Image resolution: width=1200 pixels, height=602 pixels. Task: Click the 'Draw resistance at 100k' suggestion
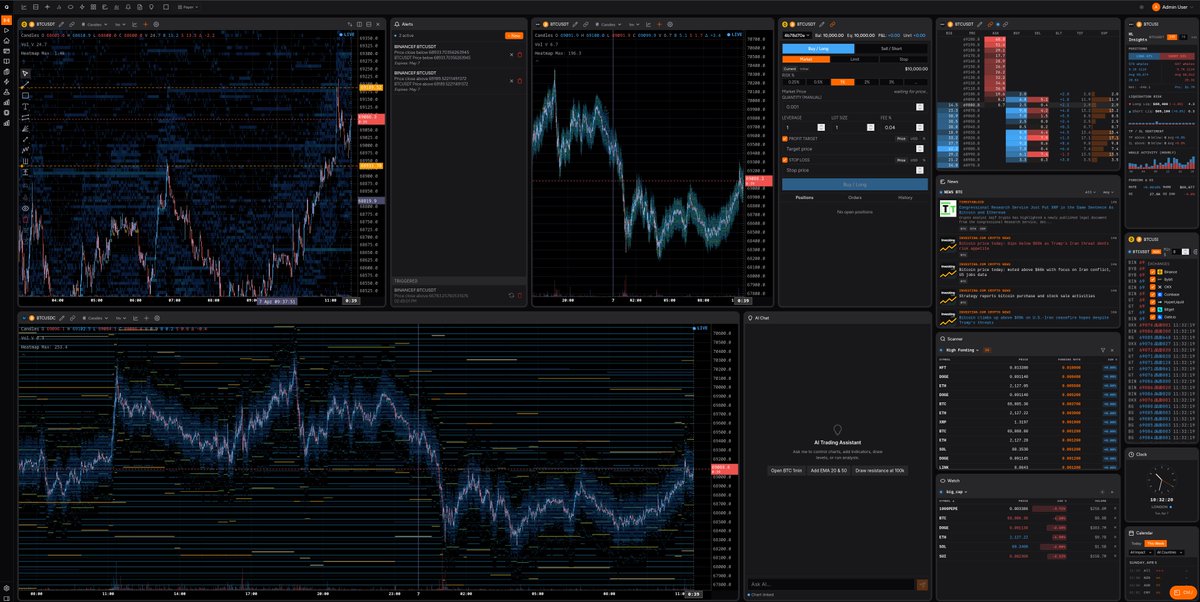click(x=880, y=470)
